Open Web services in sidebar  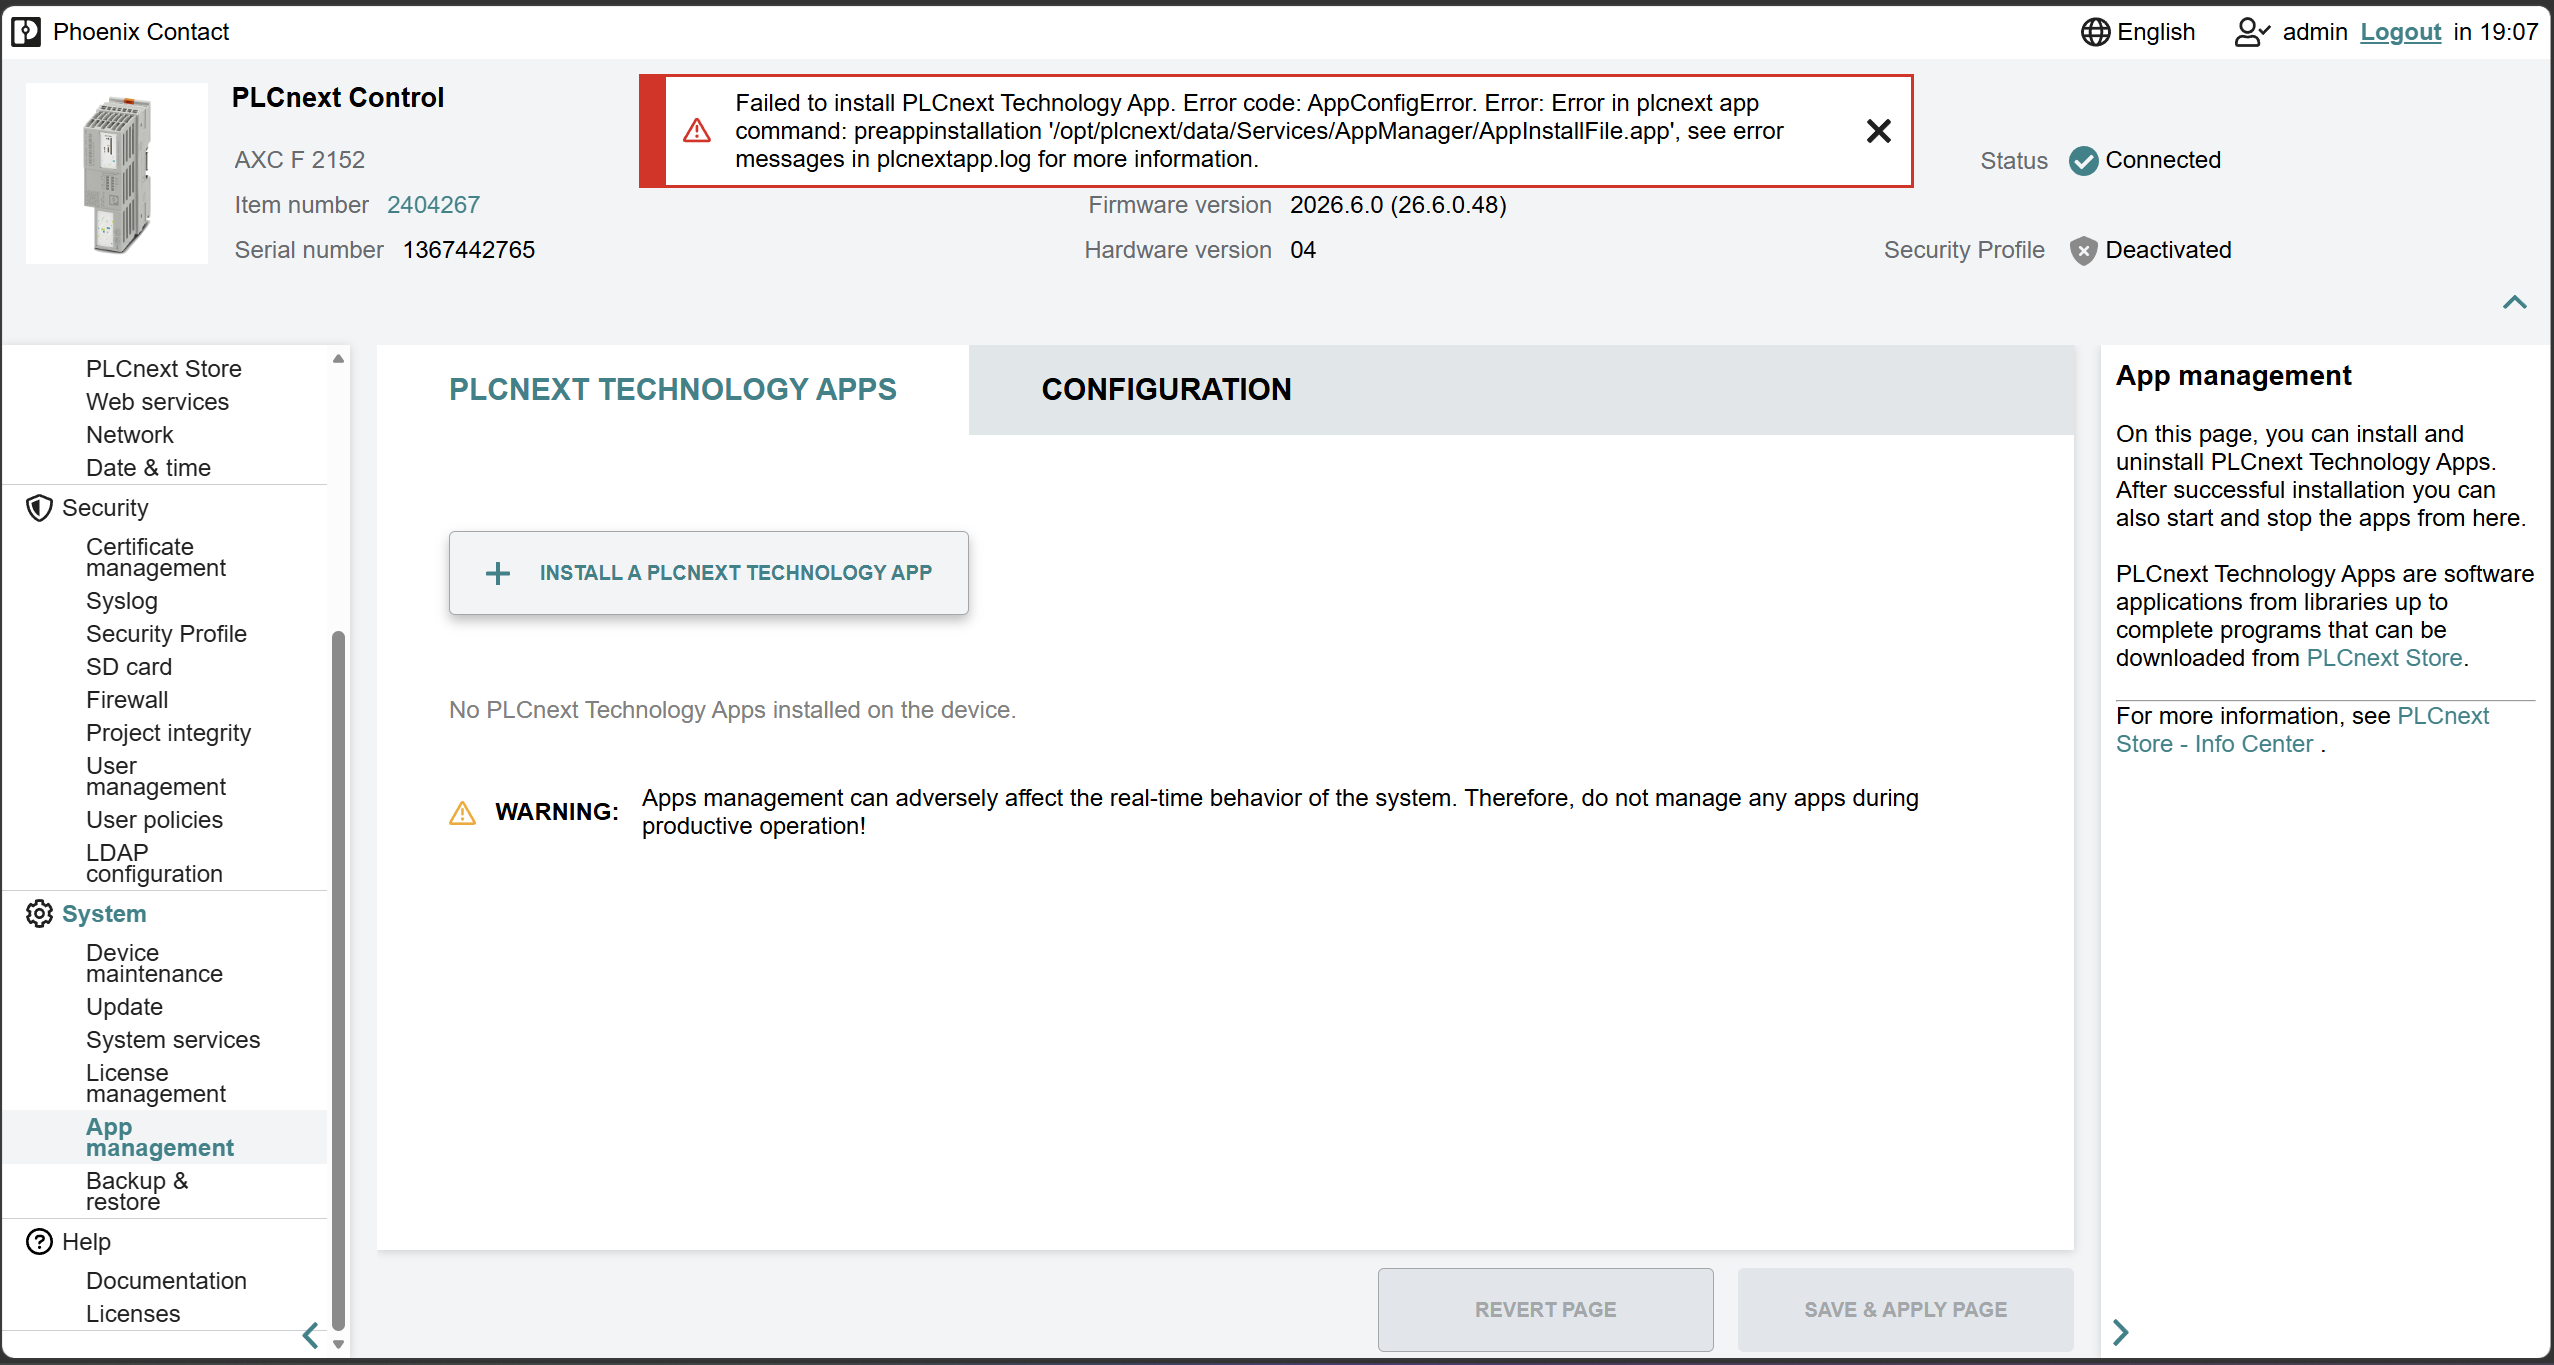click(157, 402)
